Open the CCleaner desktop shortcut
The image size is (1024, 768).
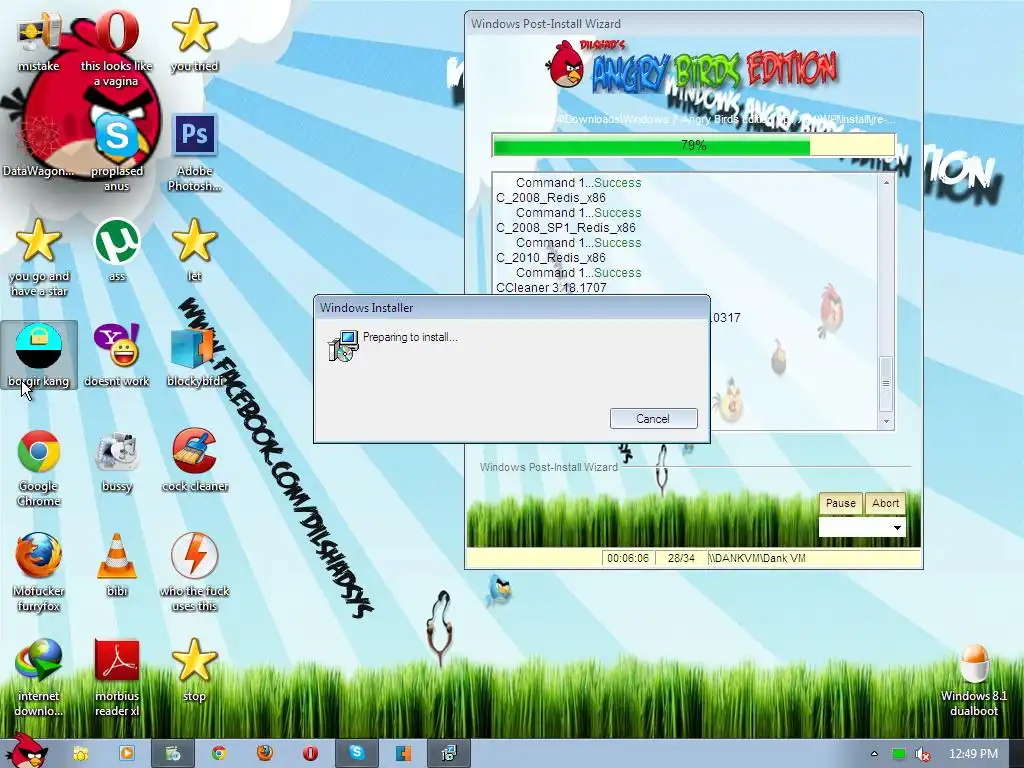(195, 461)
